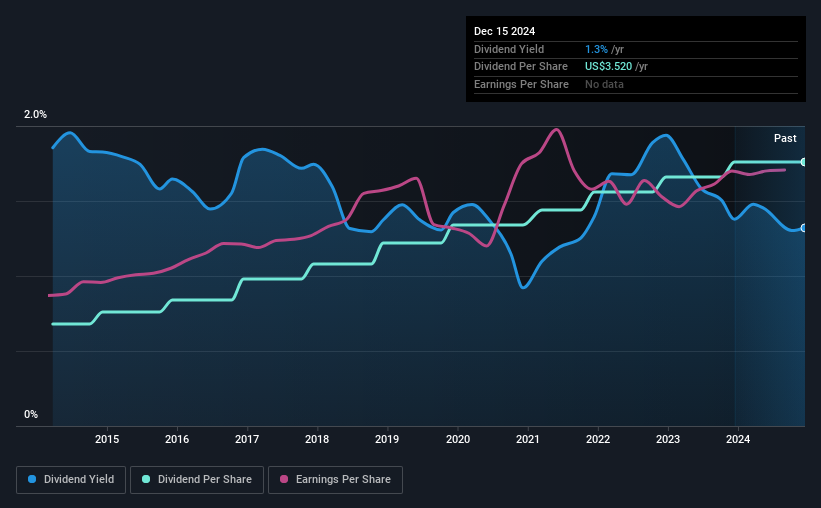The image size is (821, 508).
Task: Click the 2016 x-axis label
Action: tap(177, 439)
